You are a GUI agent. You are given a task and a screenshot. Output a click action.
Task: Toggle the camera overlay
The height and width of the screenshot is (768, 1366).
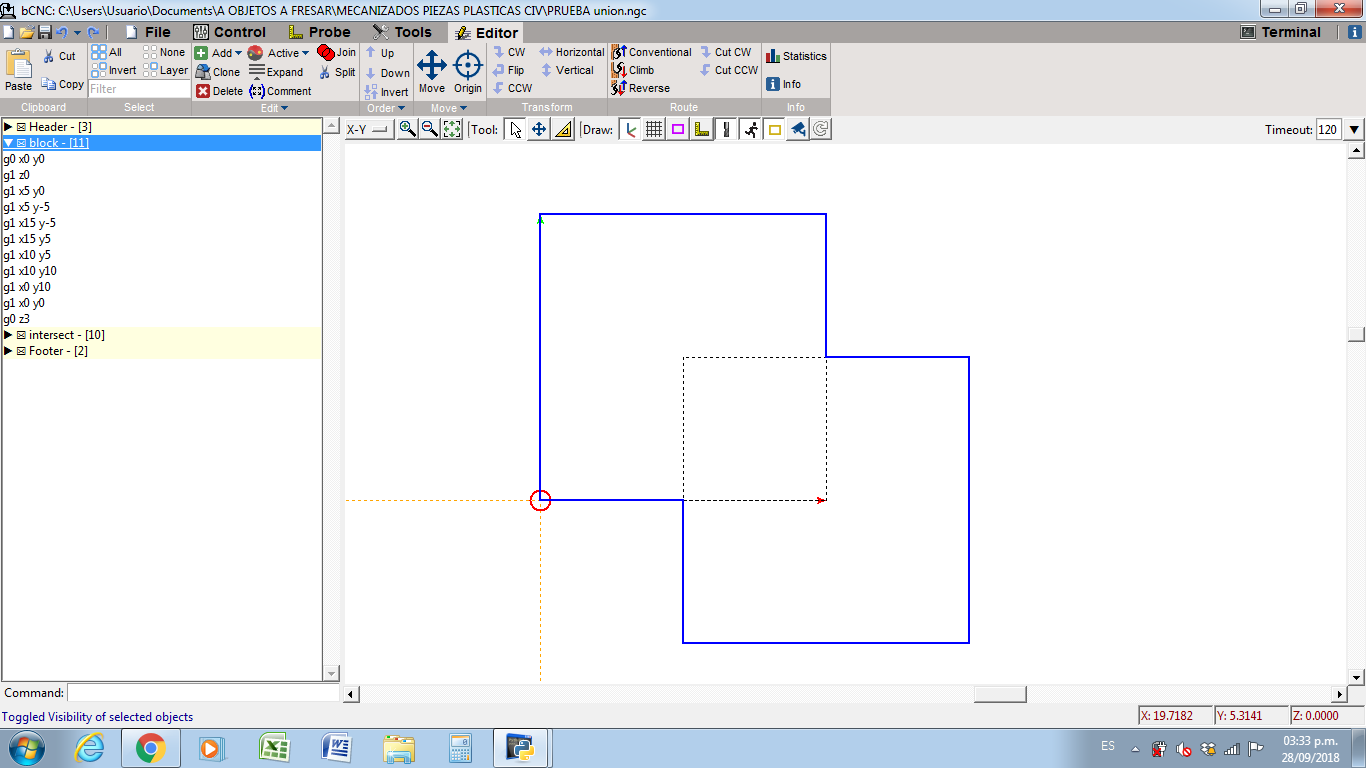[798, 129]
